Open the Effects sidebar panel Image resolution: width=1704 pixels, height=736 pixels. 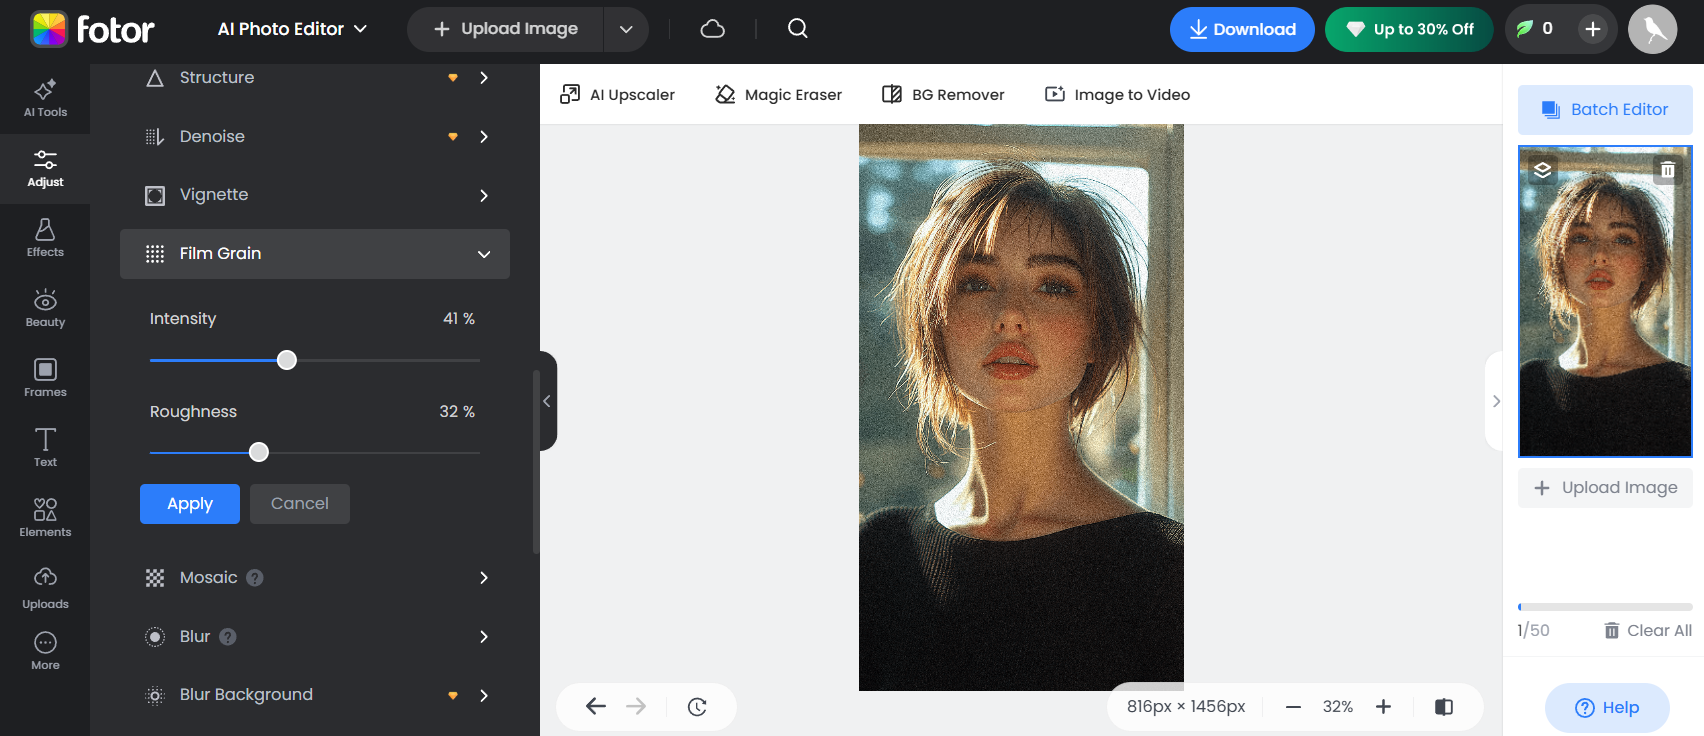[x=45, y=238]
